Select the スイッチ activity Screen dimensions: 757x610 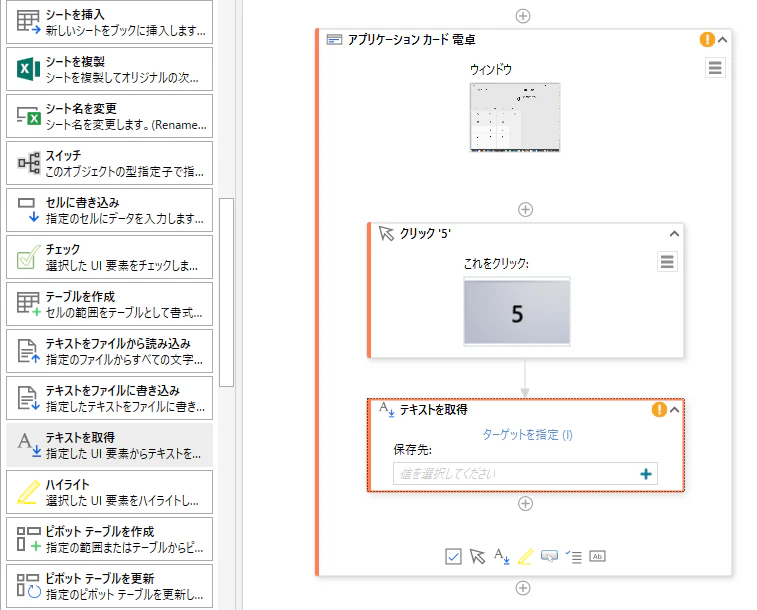coord(109,163)
